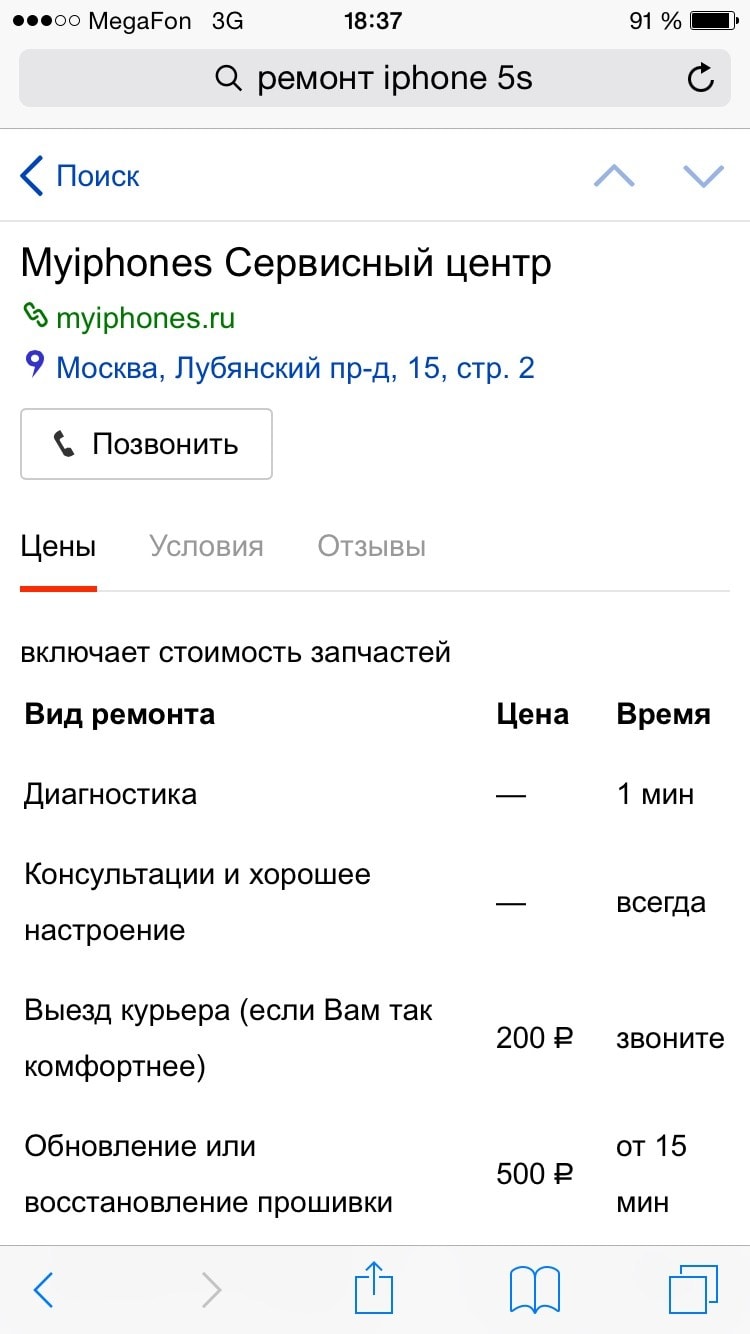Select the Цены tab
This screenshot has width=750, height=1334.
point(59,547)
